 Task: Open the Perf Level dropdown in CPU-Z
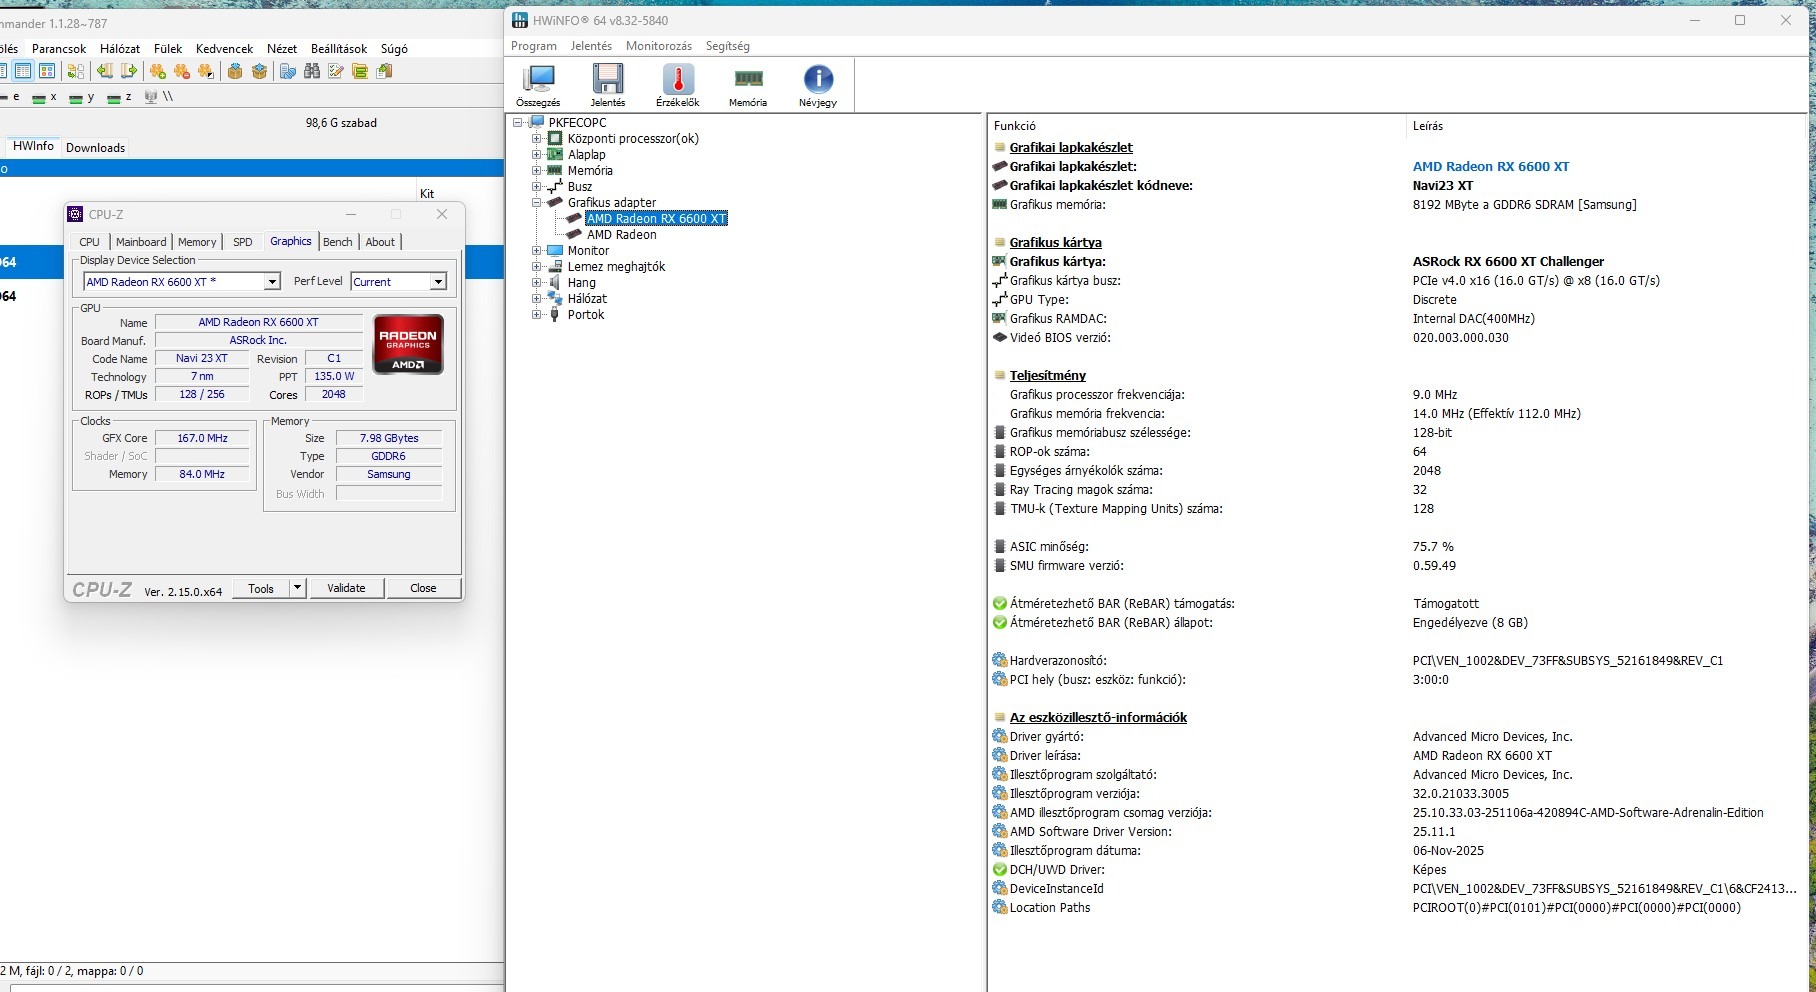(438, 282)
